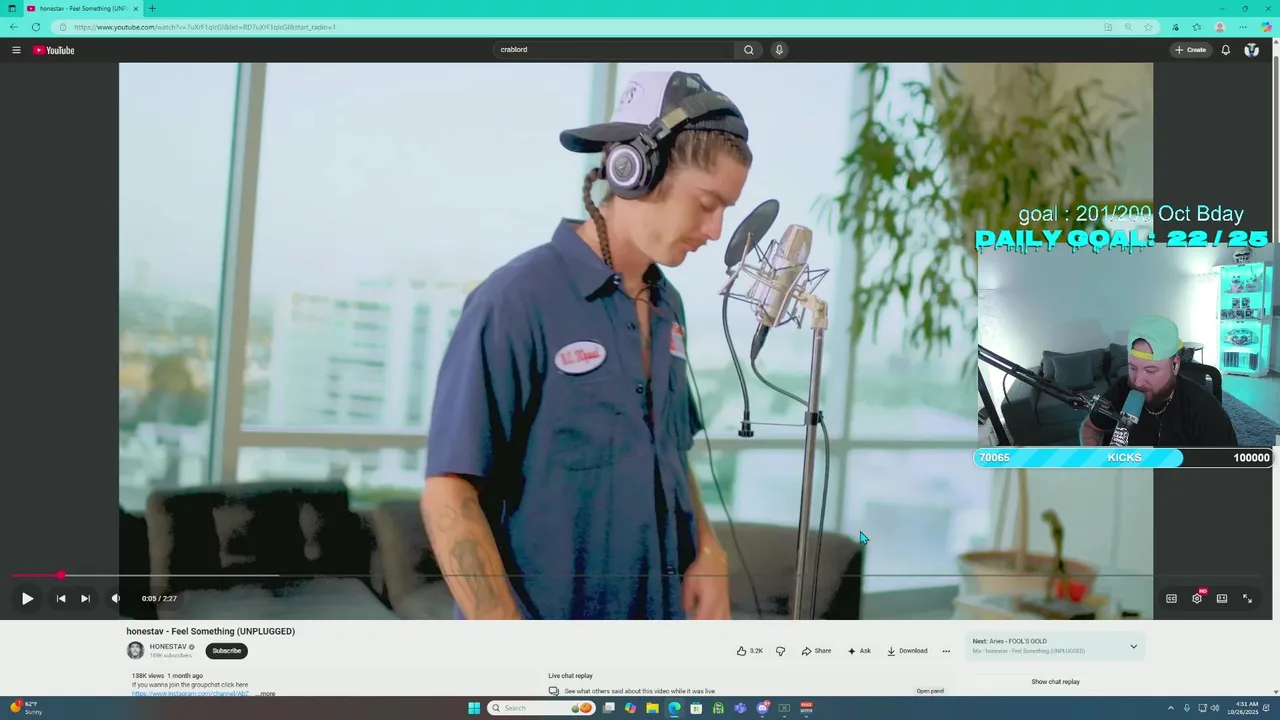Image resolution: width=1280 pixels, height=720 pixels.
Task: Show hidden system tray icons
Action: (x=1170, y=708)
